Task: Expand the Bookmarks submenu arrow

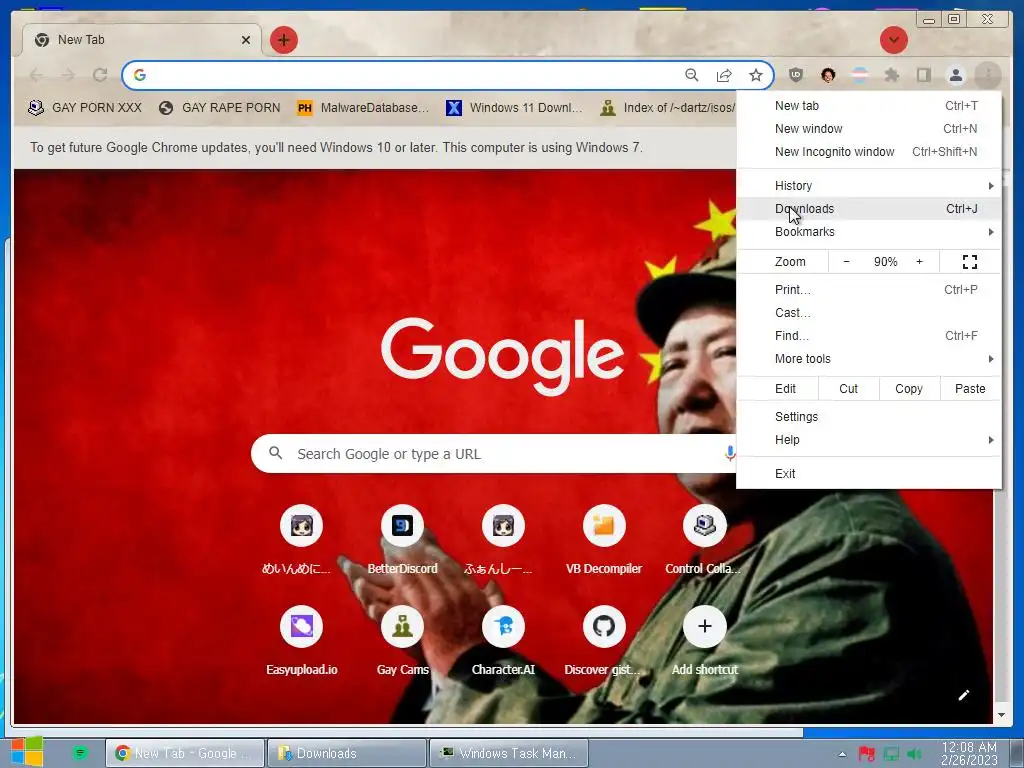Action: coord(991,232)
